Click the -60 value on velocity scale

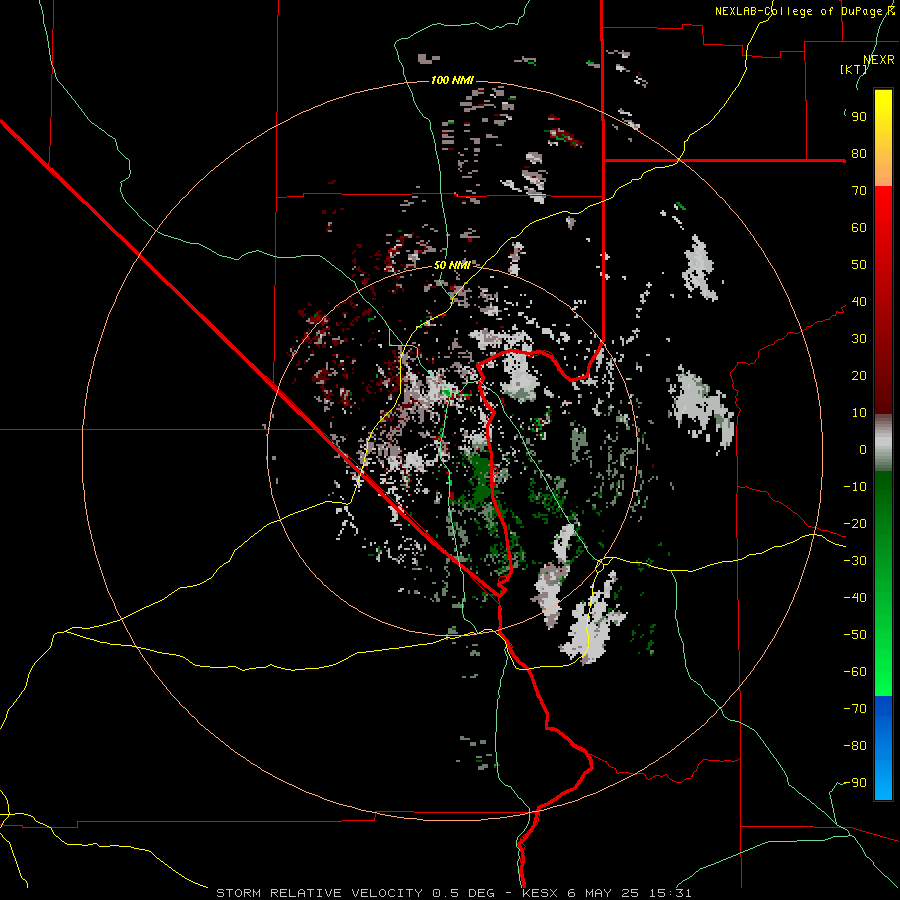click(855, 672)
